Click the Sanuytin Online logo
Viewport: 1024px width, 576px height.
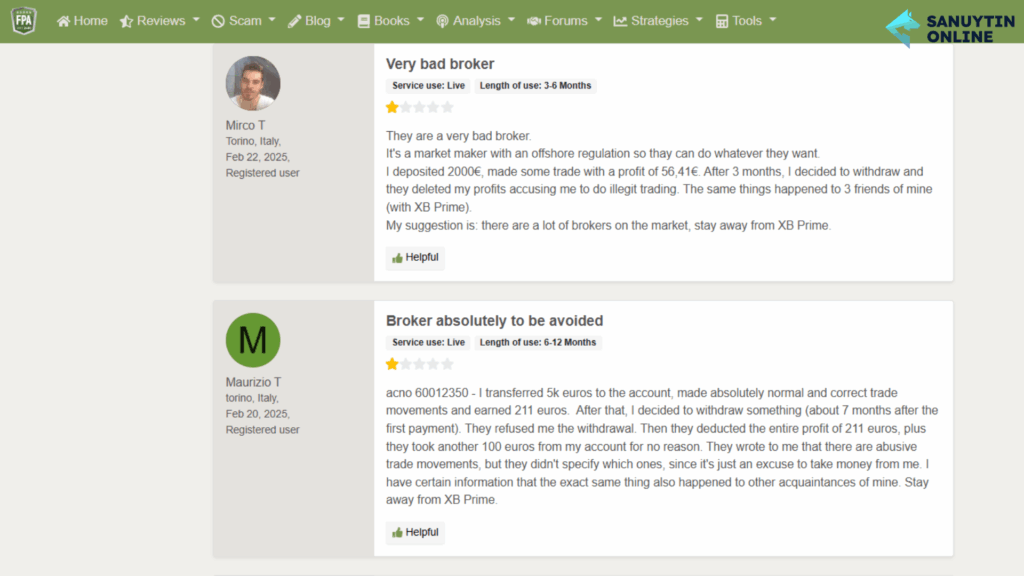[x=951, y=28]
